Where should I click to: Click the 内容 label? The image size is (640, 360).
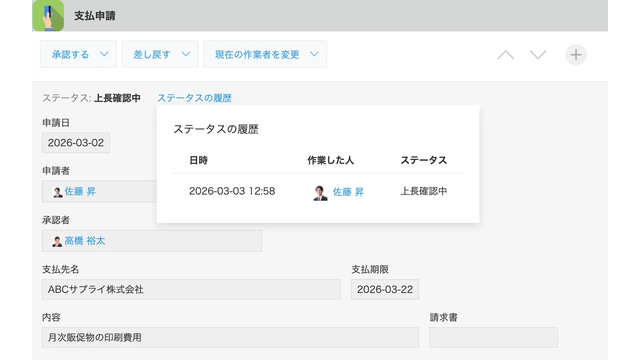click(51, 318)
